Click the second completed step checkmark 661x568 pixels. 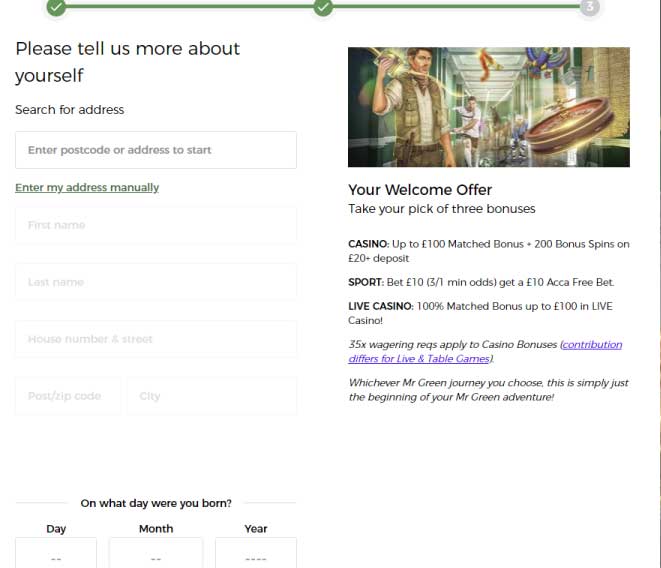pyautogui.click(x=323, y=7)
